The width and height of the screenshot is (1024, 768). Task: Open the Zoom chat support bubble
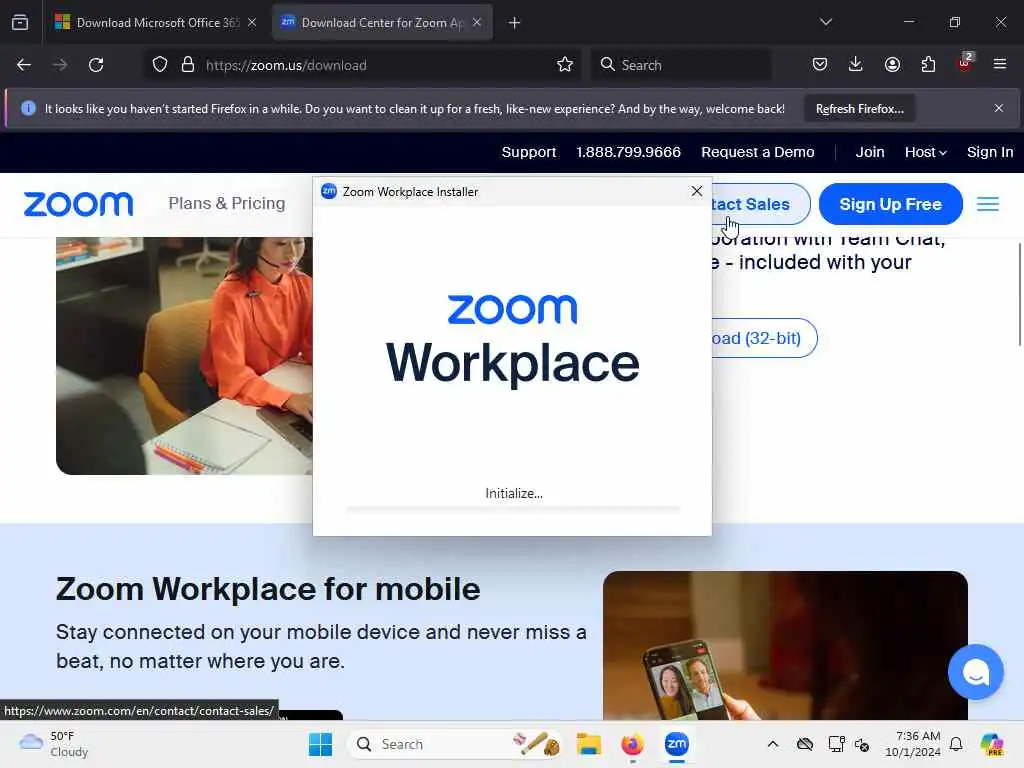point(976,672)
